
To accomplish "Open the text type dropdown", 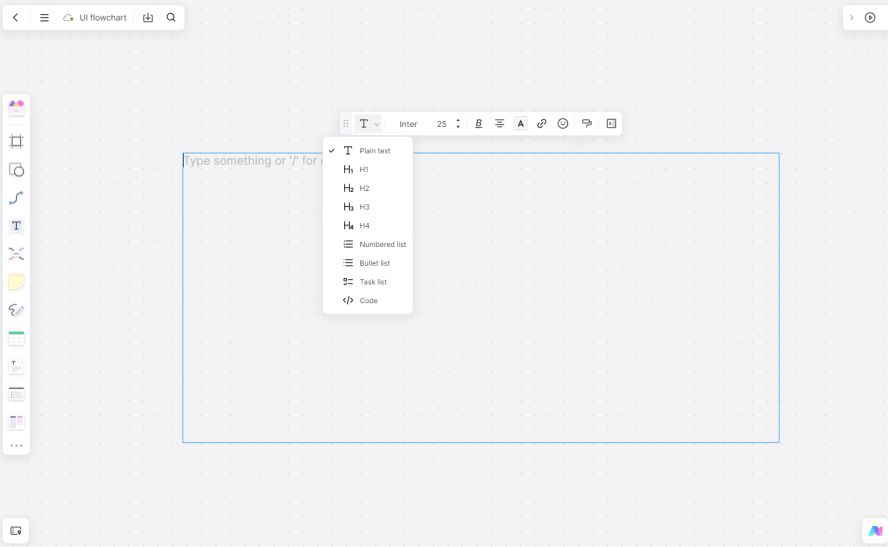I will tap(369, 124).
